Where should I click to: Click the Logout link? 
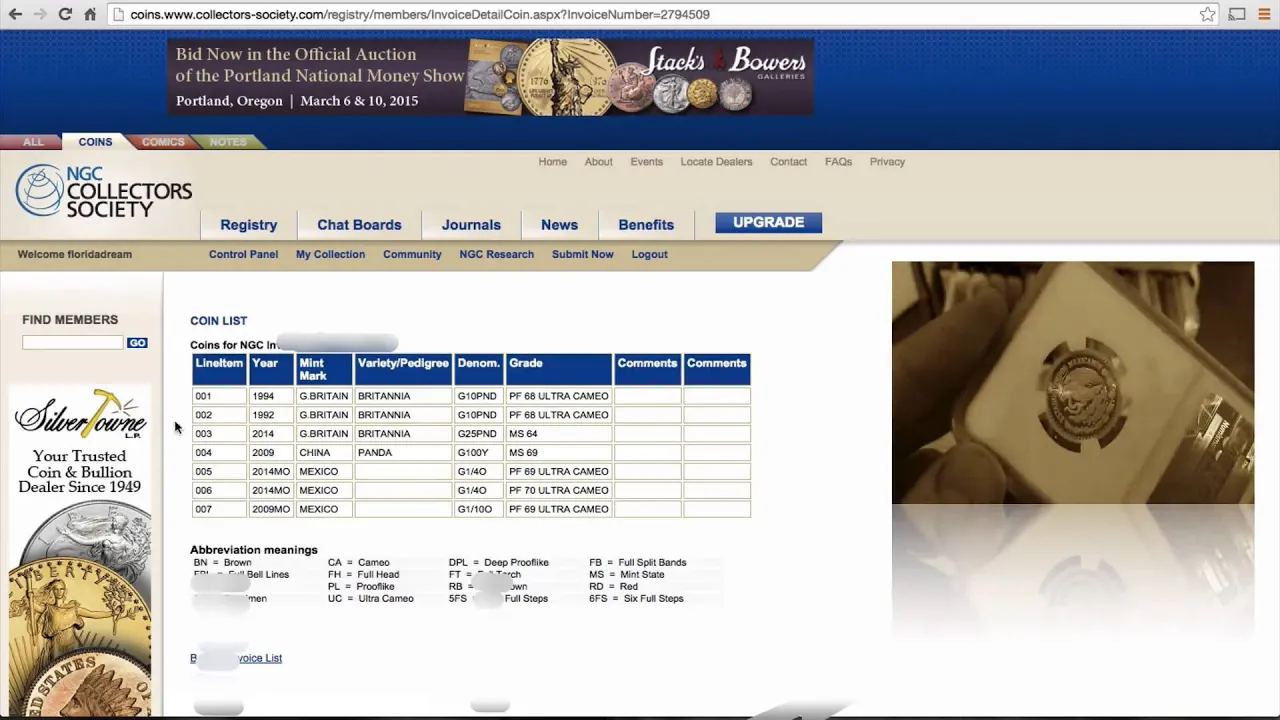(649, 254)
